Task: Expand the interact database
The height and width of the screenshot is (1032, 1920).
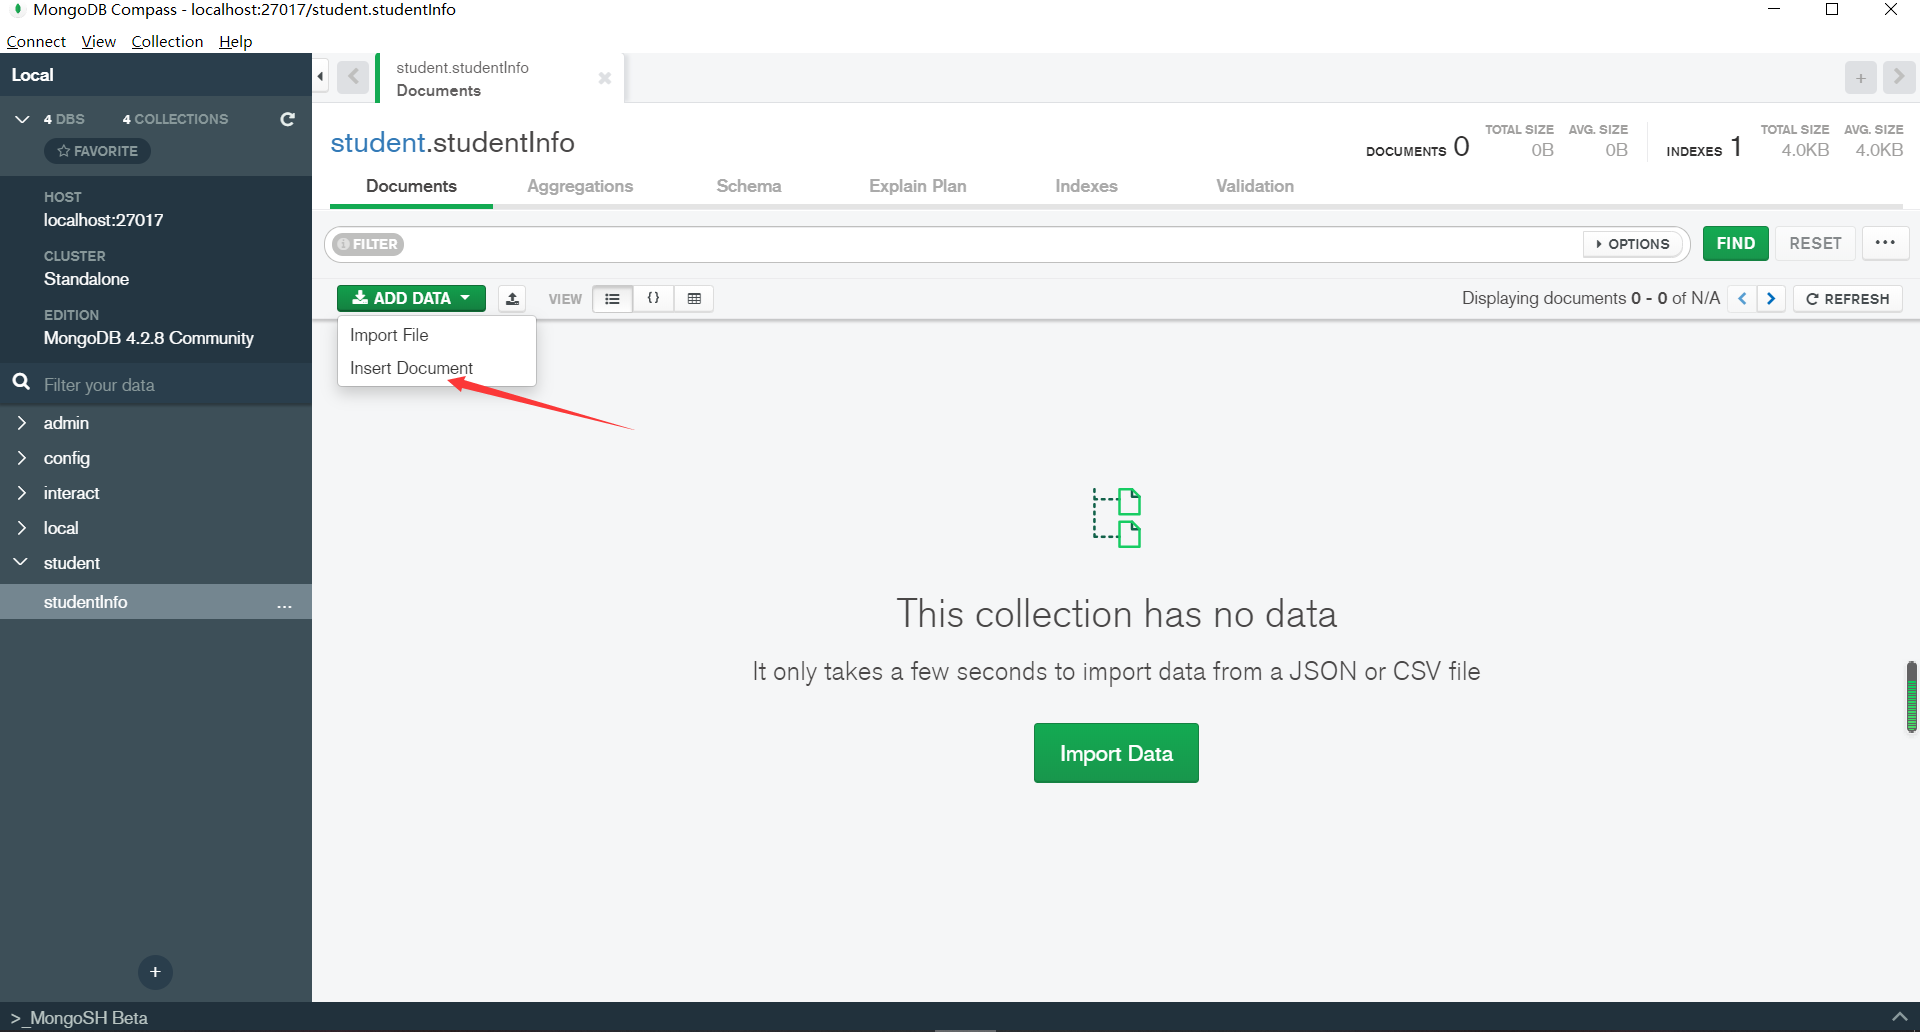Action: [x=21, y=493]
